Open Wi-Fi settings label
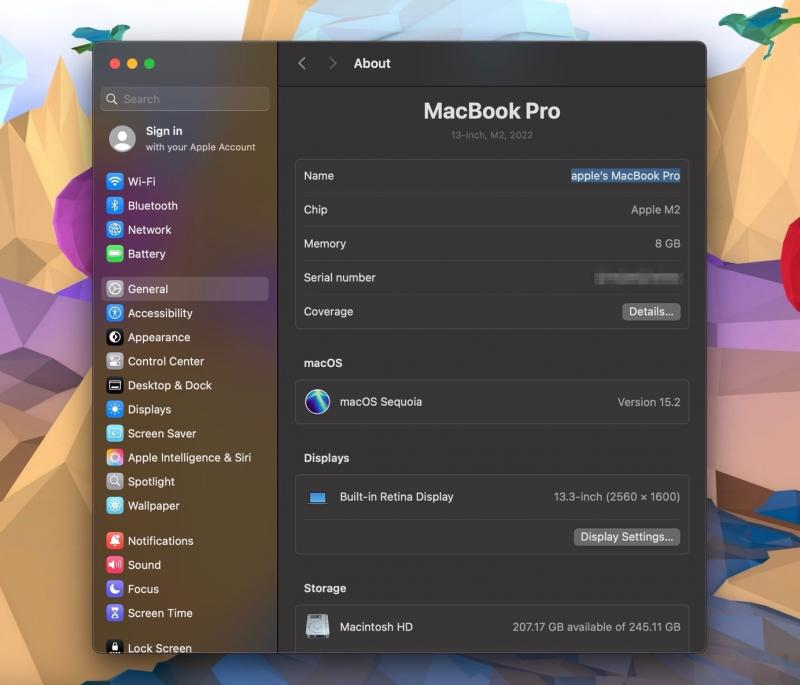Screen dimensions: 800x685 (x=141, y=182)
